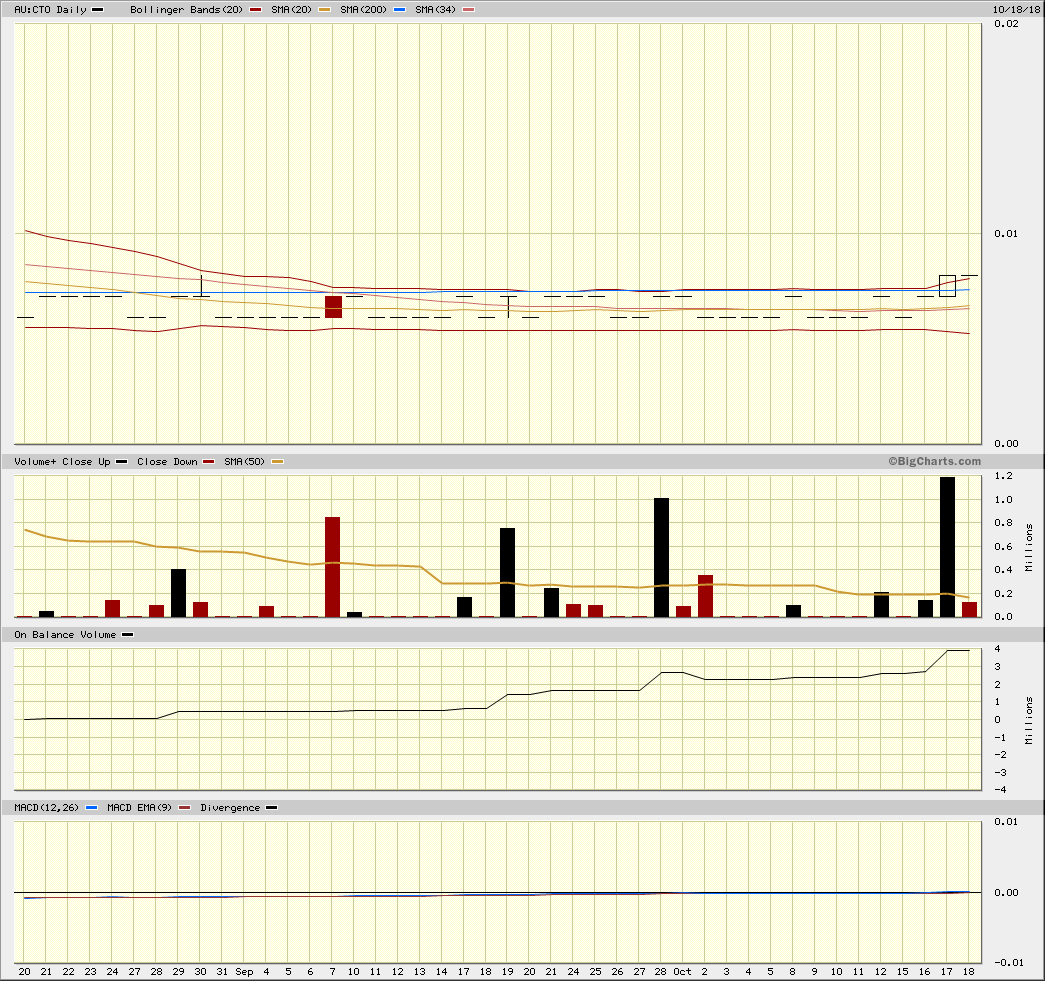Screen dimensions: 1045x981
Task: Click the Sep month label on date axis
Action: [x=244, y=972]
